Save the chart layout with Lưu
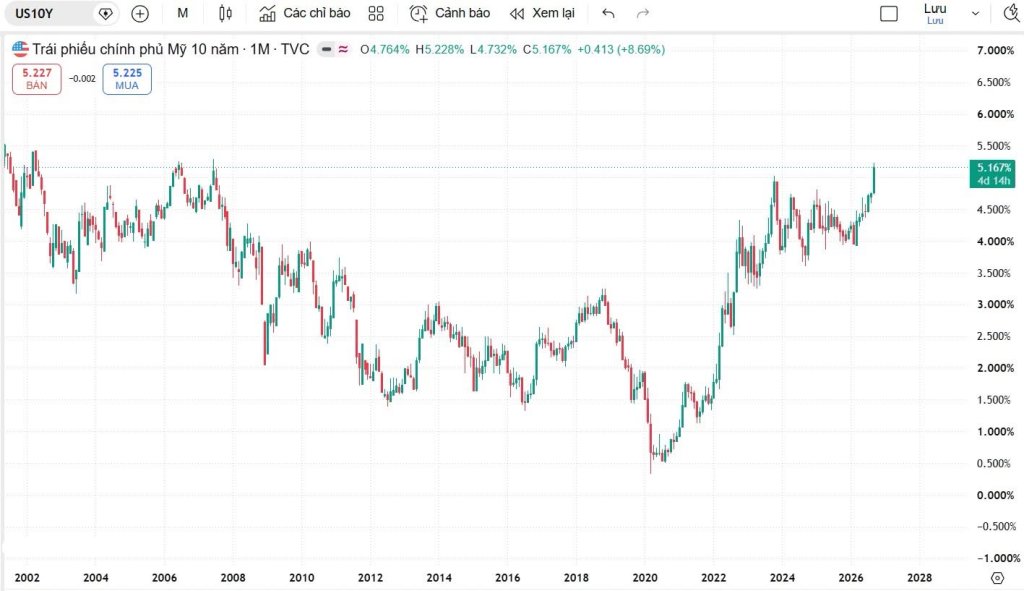Viewport: 1024px width, 591px height. 935,13
